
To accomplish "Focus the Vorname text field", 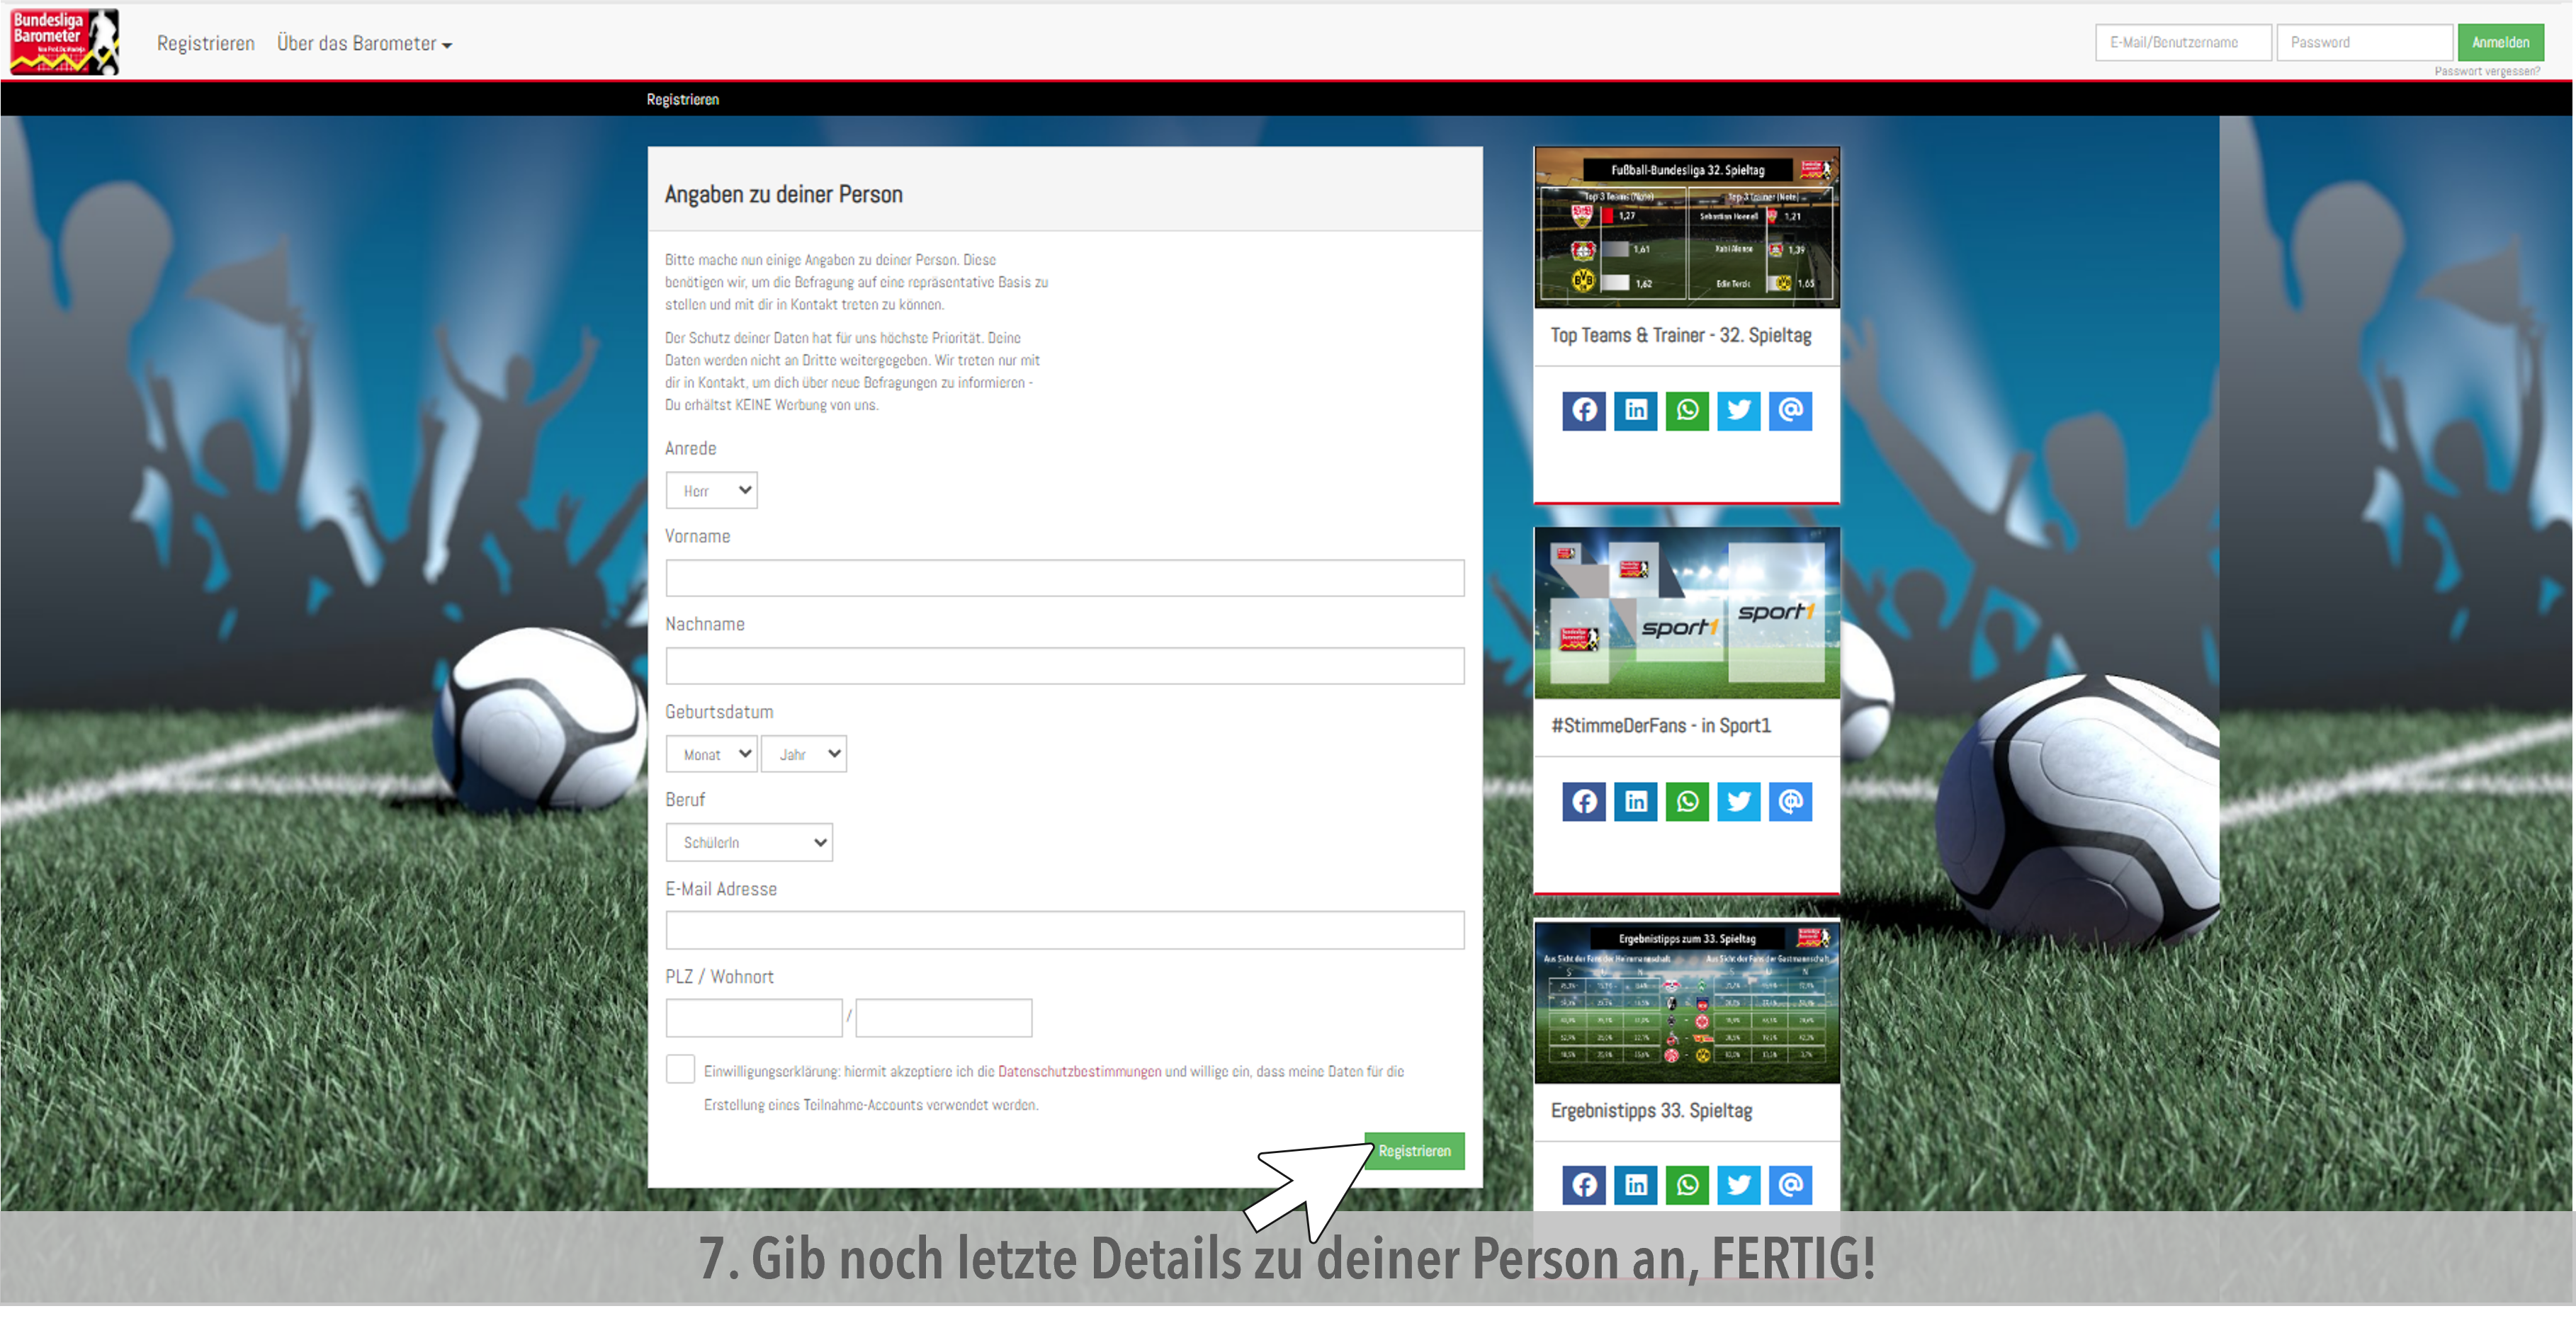I will coord(1064,578).
